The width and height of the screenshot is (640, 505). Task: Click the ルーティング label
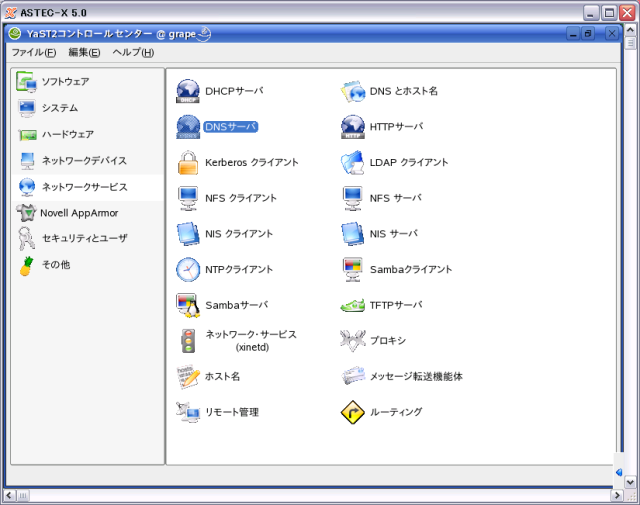click(396, 412)
